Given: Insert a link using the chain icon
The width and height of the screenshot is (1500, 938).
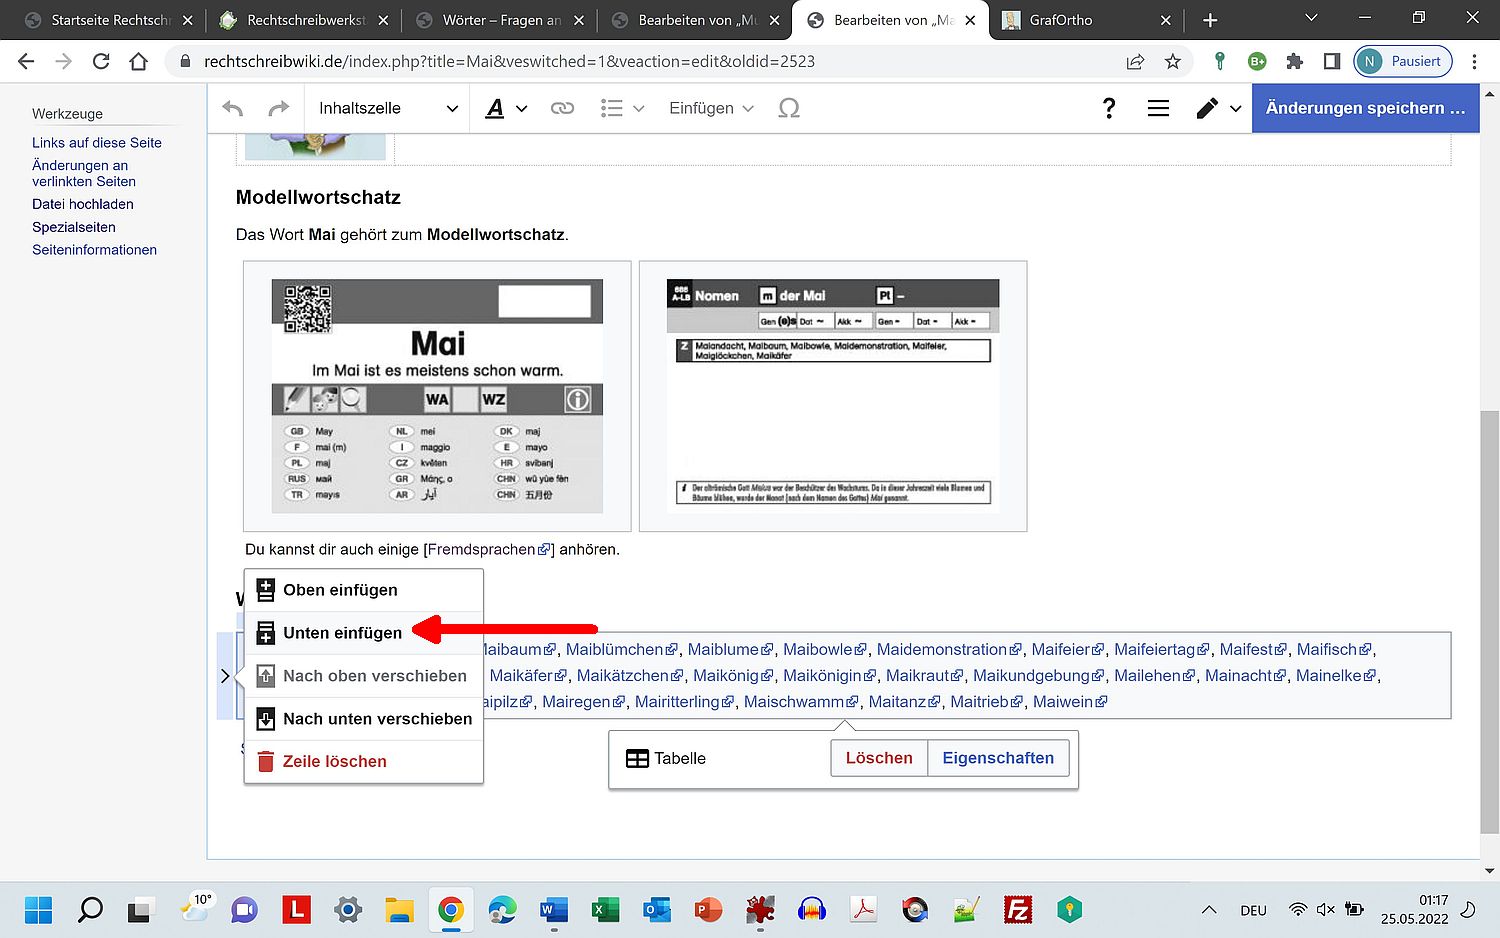Looking at the screenshot, I should point(562,108).
